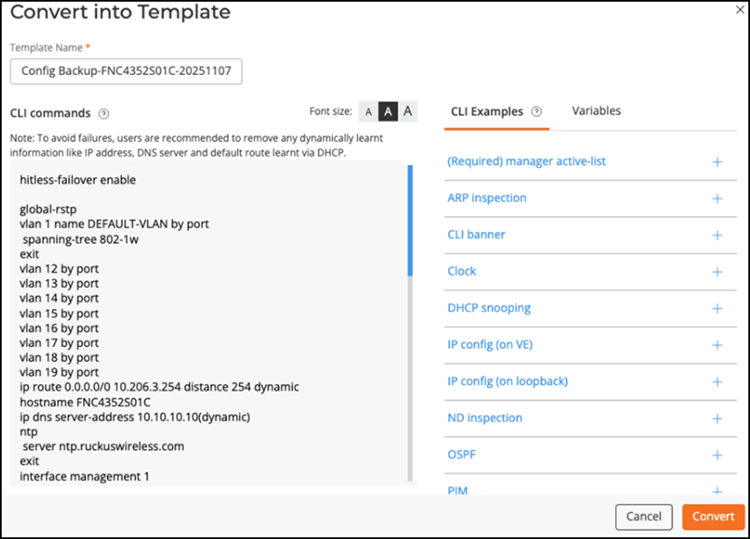
Task: Expand the ARP inspection example
Action: [x=716, y=198]
